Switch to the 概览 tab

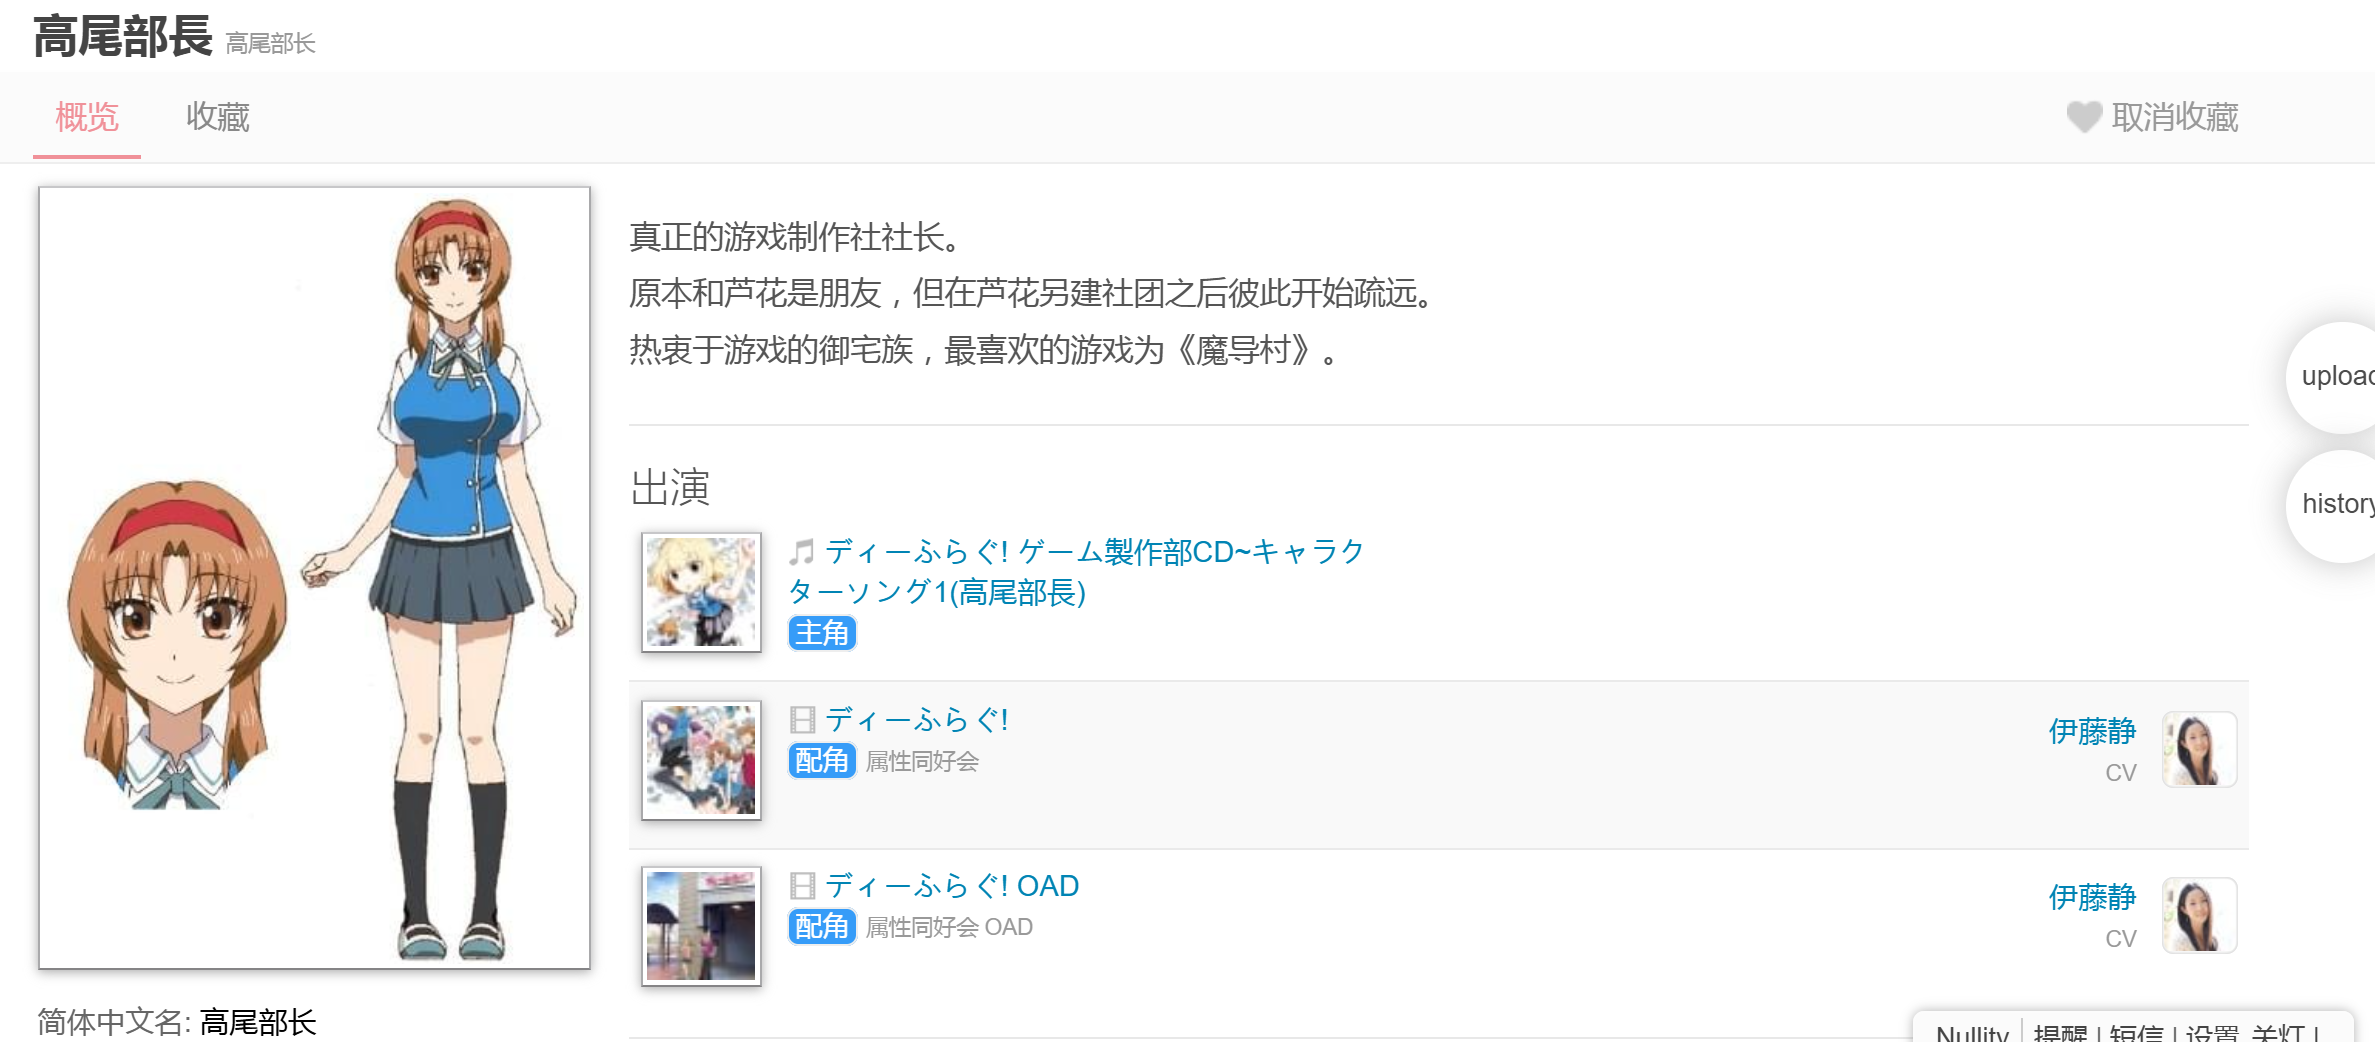click(87, 117)
